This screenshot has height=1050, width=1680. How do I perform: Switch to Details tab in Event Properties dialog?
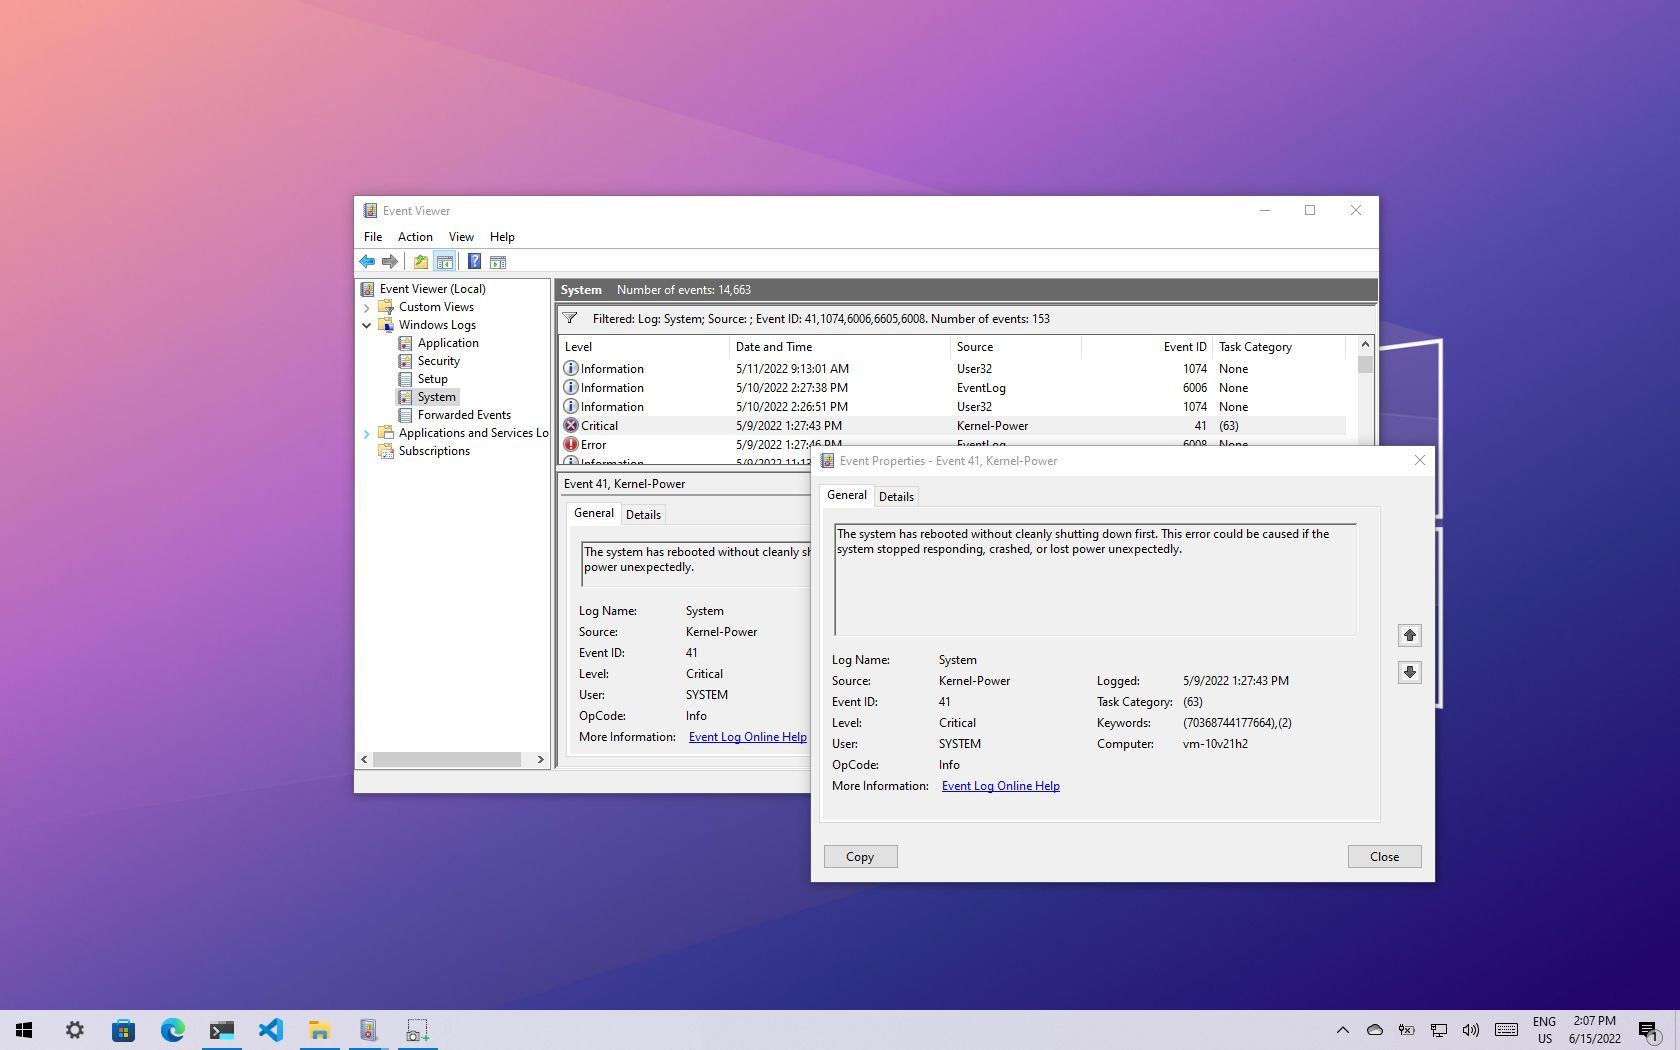(896, 497)
